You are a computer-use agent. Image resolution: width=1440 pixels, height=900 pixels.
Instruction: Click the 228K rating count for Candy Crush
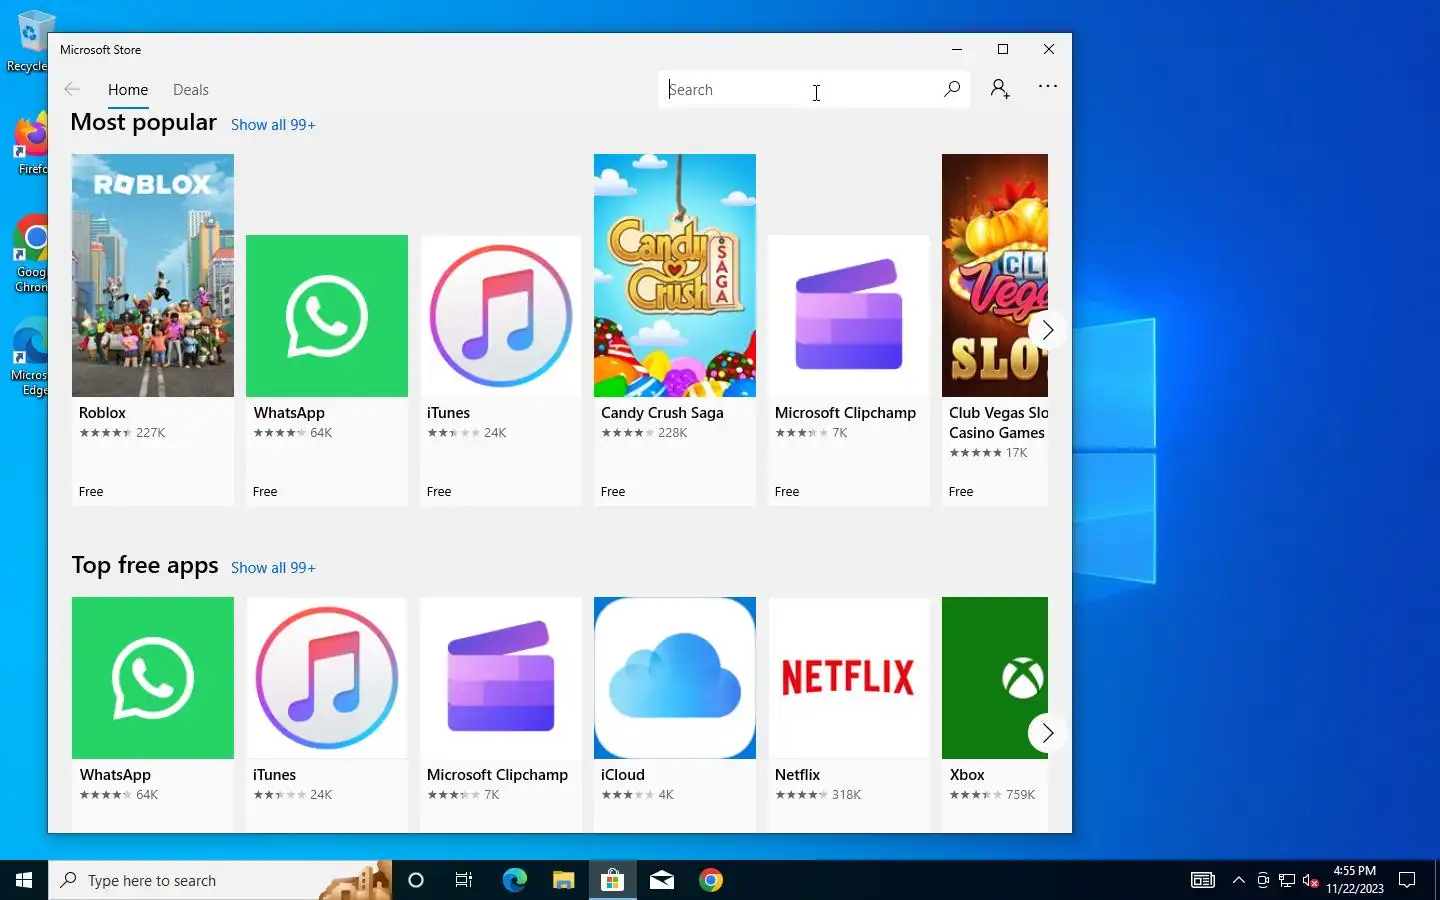tap(673, 433)
